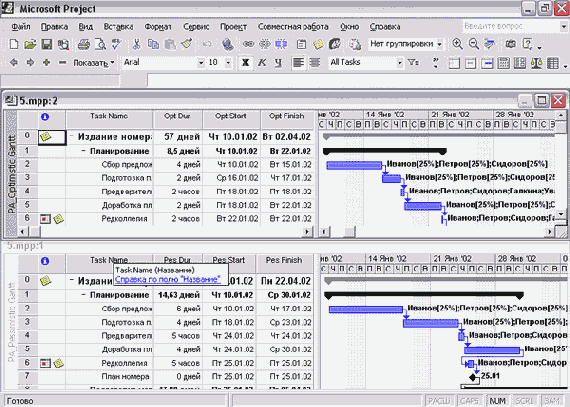Click the top pane table scroll right arrow
Image resolution: width=570 pixels, height=407 pixels.
pyautogui.click(x=307, y=231)
